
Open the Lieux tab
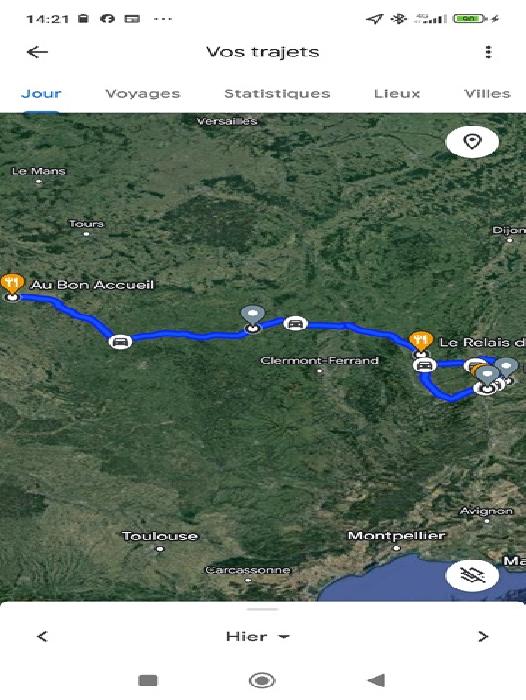point(397,93)
